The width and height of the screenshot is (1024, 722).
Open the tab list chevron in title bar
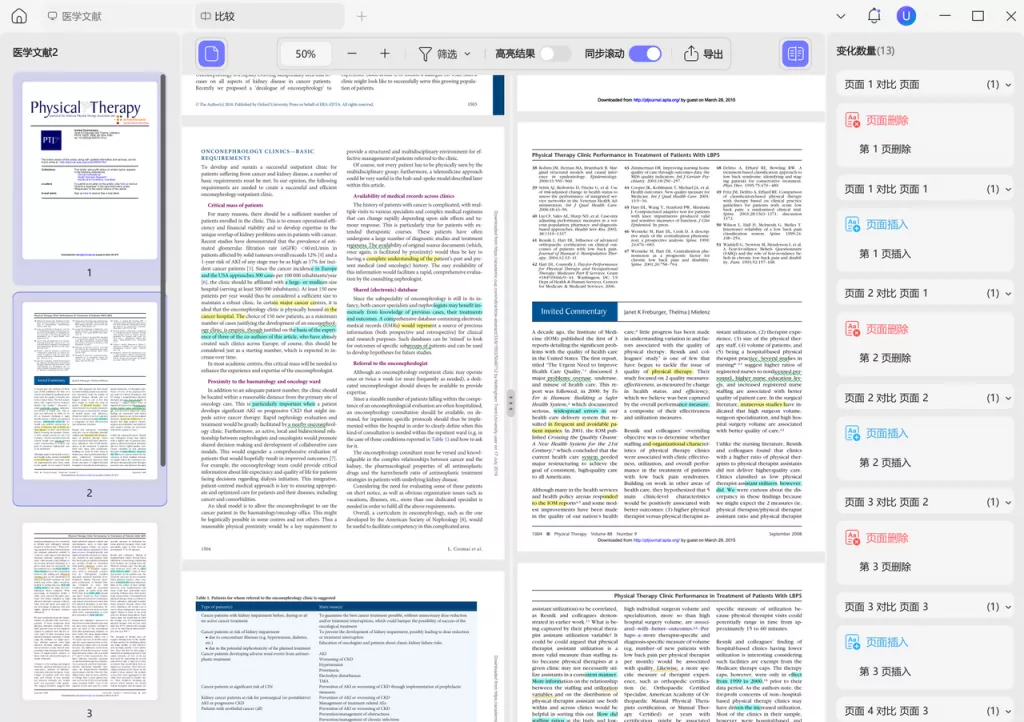click(x=840, y=16)
